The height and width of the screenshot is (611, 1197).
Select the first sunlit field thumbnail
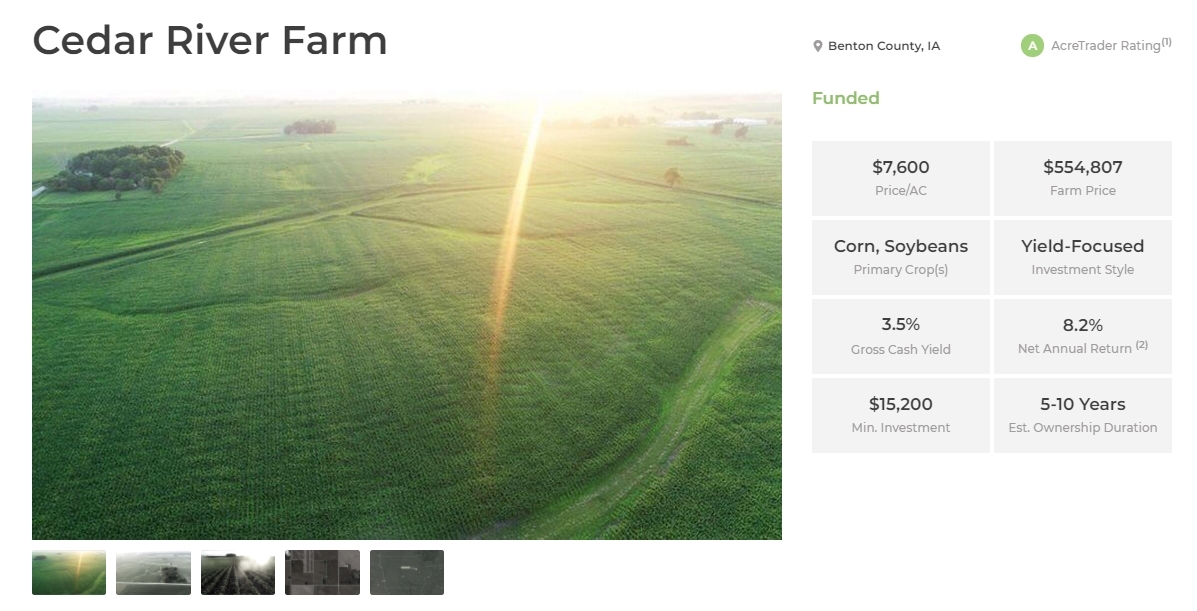point(69,572)
